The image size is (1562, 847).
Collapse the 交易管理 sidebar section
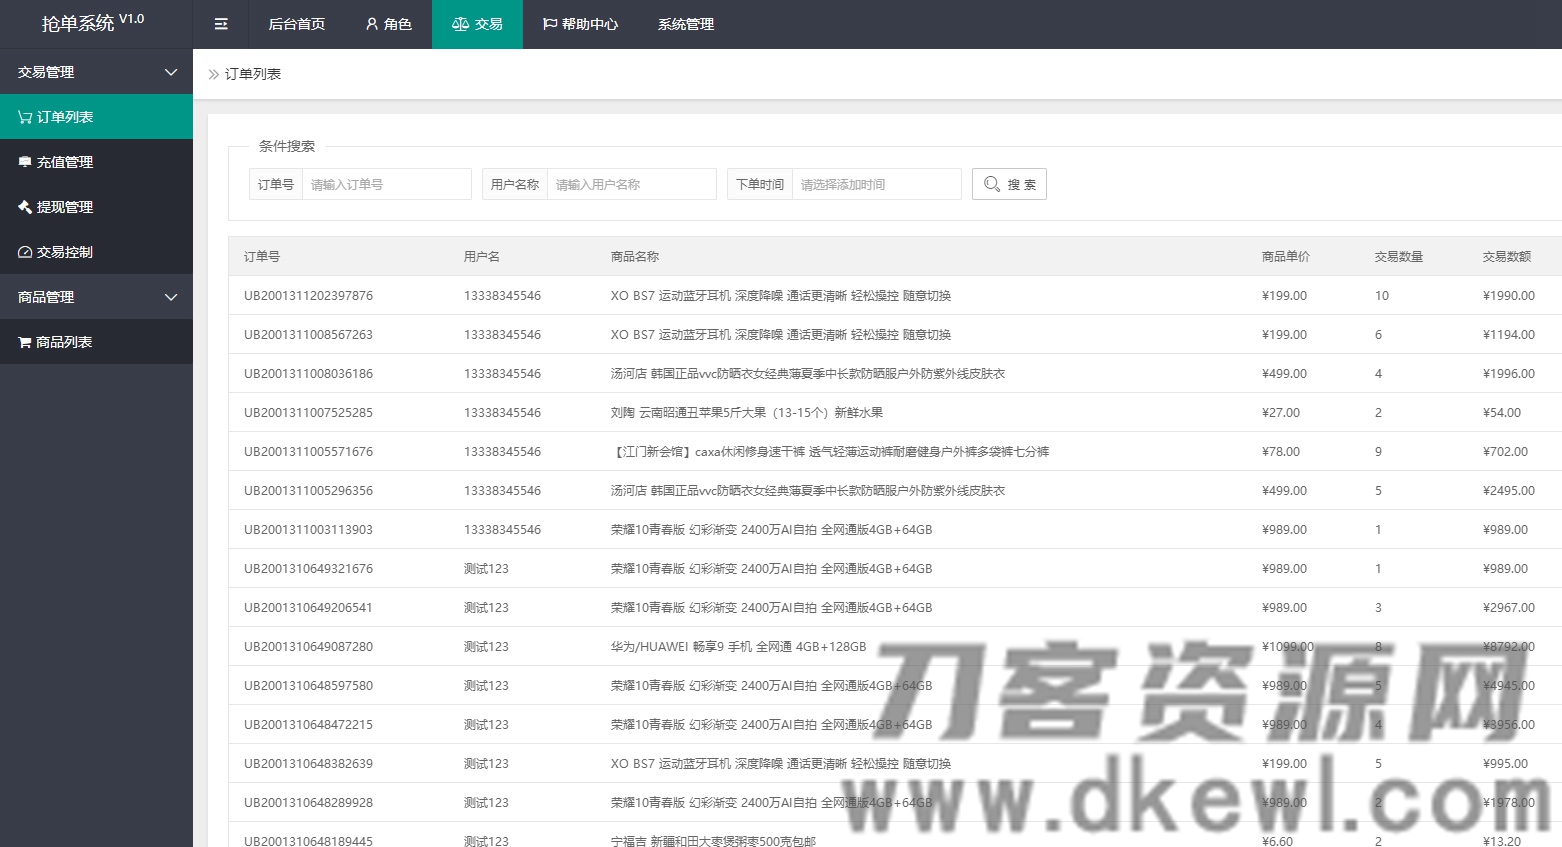coord(169,71)
